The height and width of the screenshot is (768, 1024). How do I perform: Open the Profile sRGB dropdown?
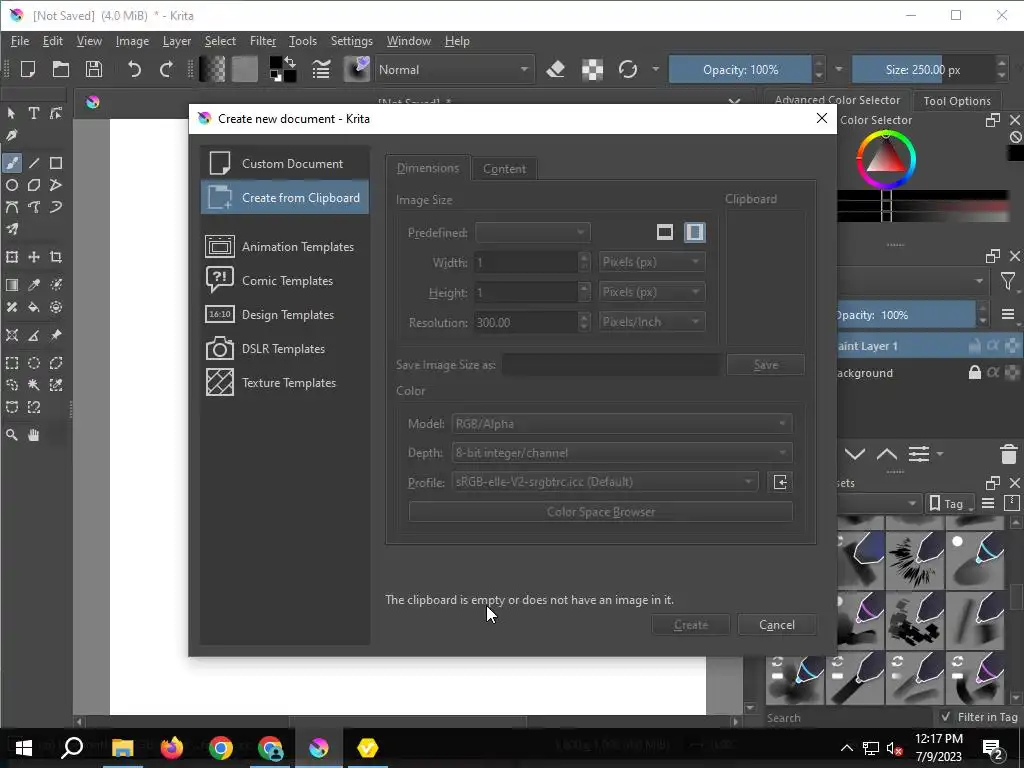605,482
